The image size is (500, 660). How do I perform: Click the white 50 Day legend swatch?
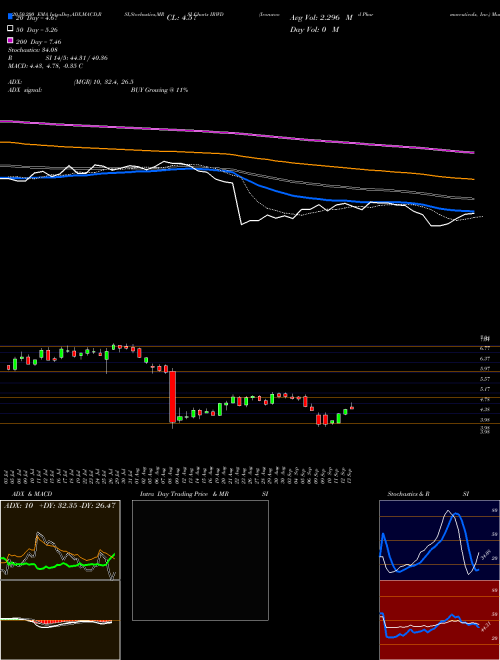[x=10, y=29]
